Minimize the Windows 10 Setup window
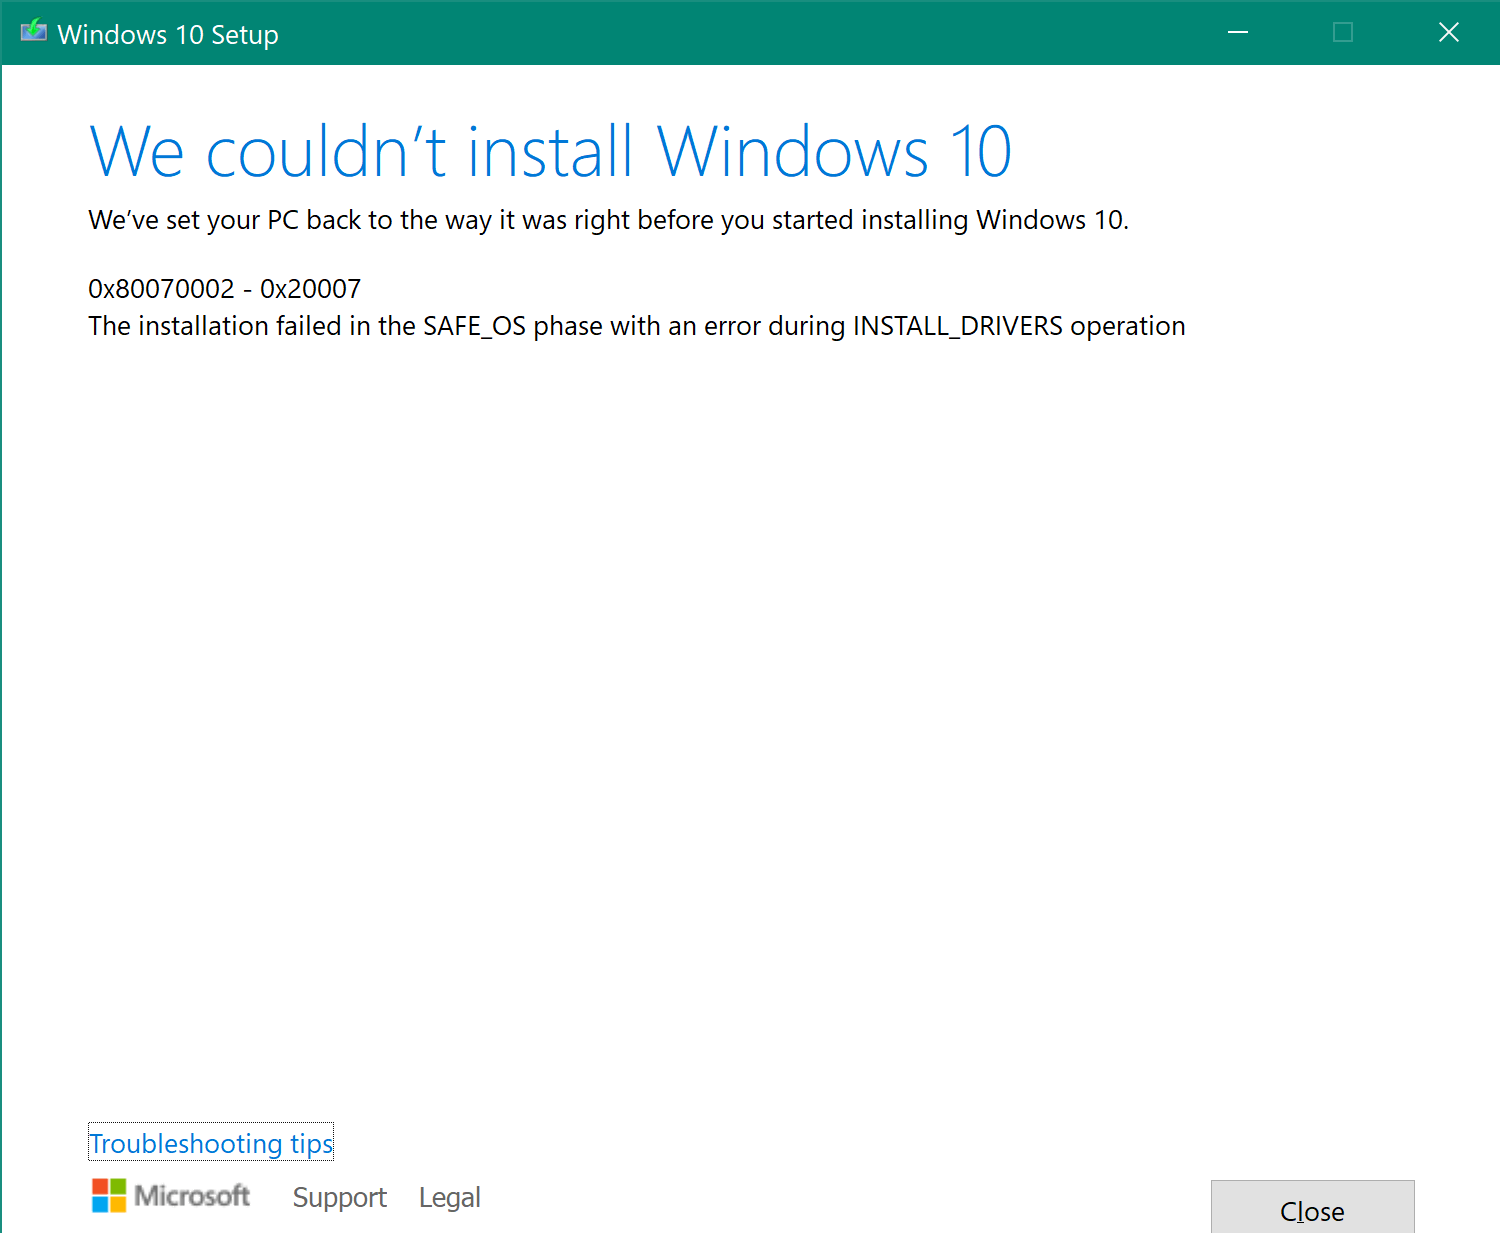Screen dimensions: 1500x1233 click(1238, 32)
